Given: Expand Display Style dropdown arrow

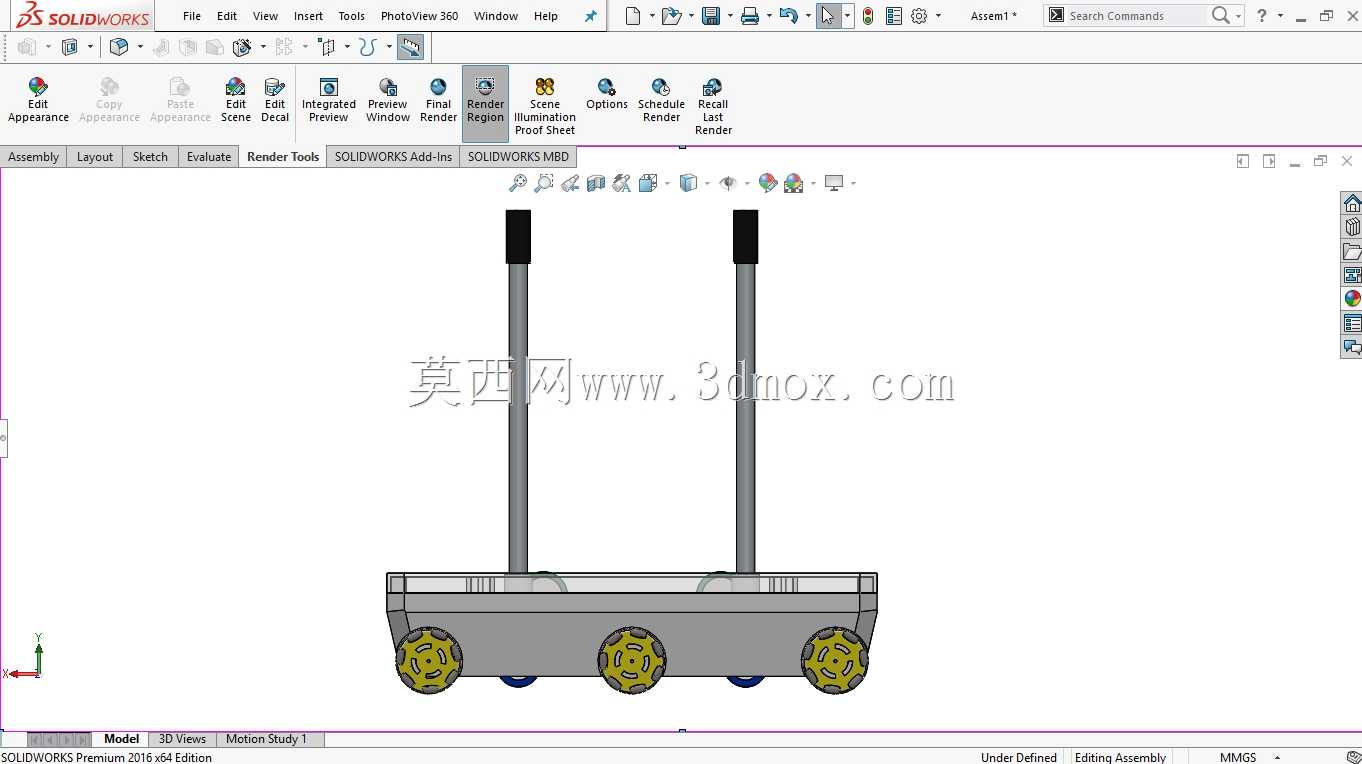Looking at the screenshot, I should pyautogui.click(x=706, y=184).
